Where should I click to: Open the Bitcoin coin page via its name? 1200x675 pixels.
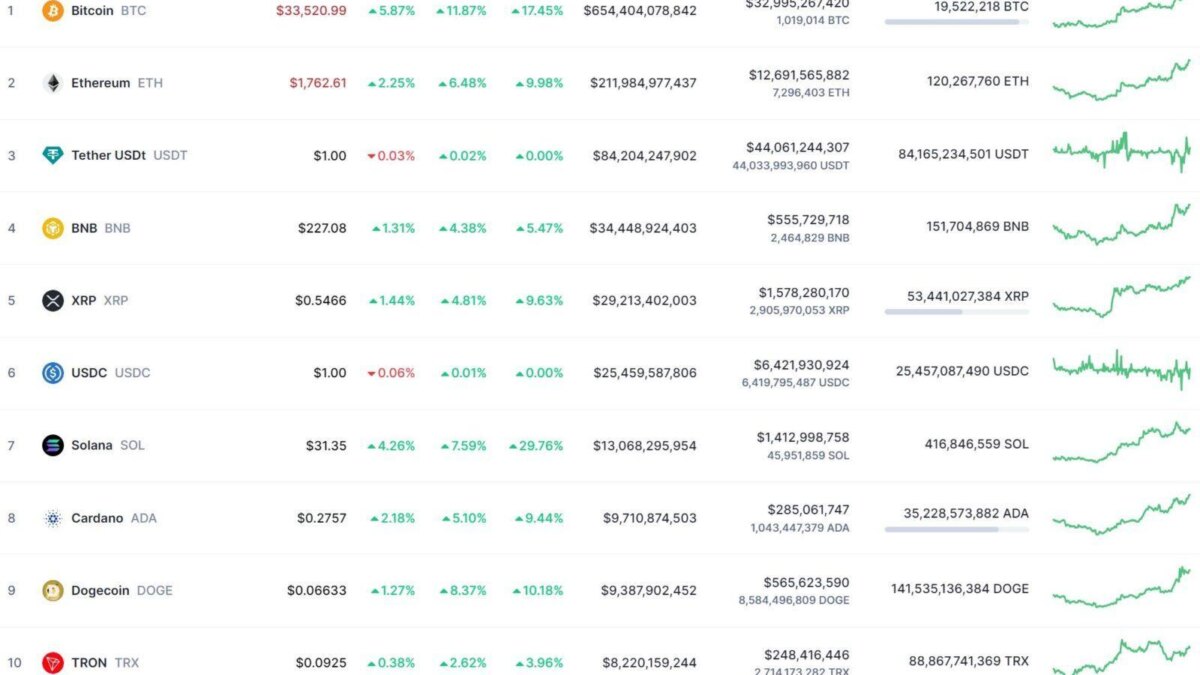pos(92,11)
